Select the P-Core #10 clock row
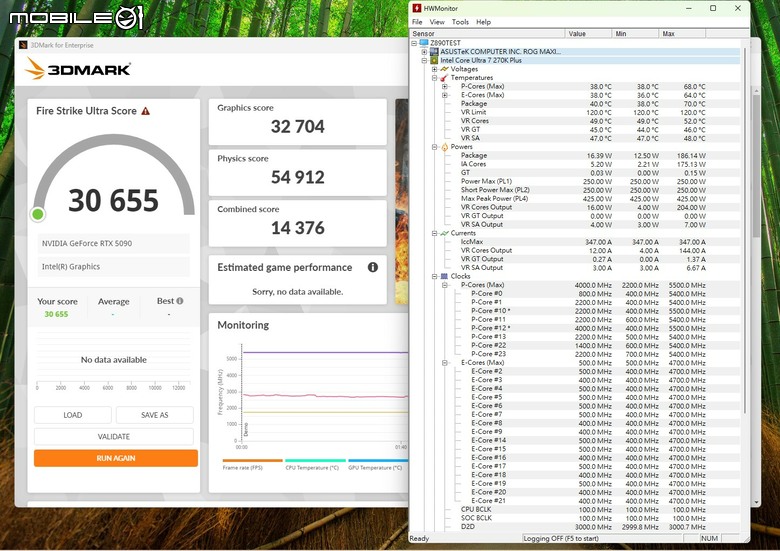 click(575, 311)
